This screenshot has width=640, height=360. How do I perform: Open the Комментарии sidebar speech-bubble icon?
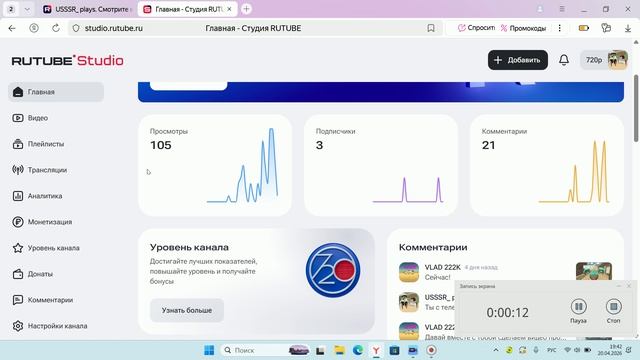18,300
